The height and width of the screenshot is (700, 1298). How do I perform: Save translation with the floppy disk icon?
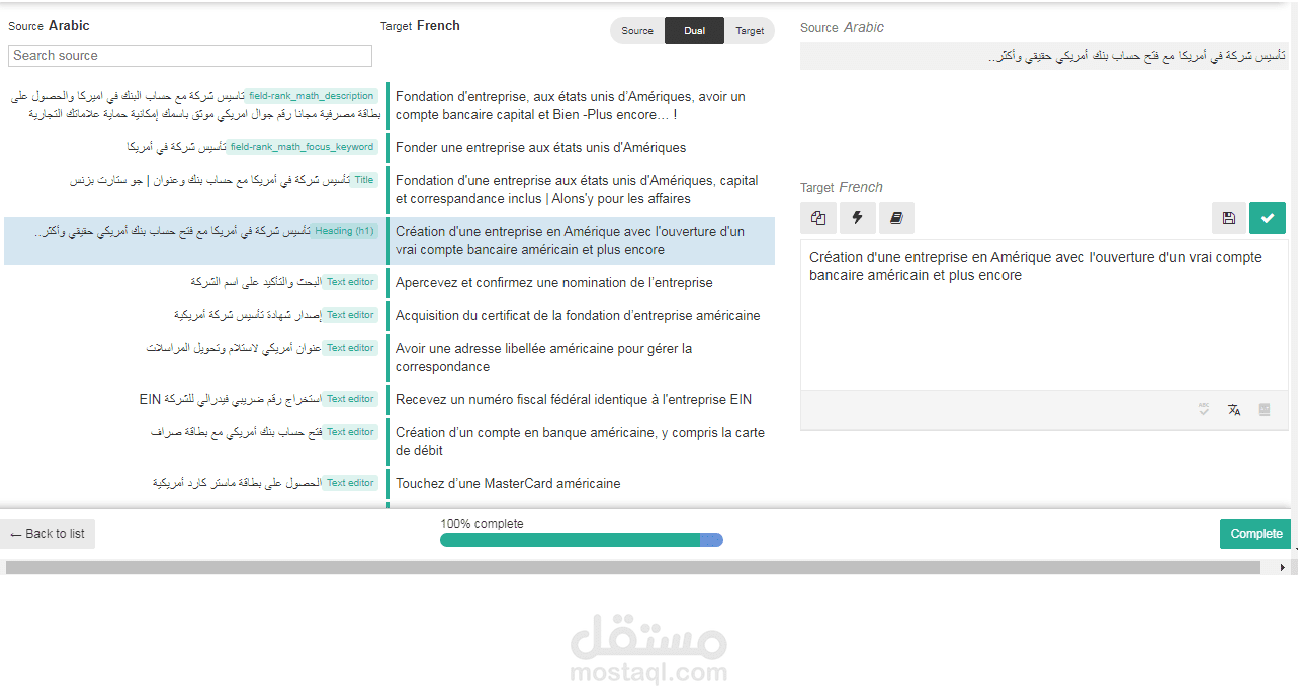(x=1228, y=218)
